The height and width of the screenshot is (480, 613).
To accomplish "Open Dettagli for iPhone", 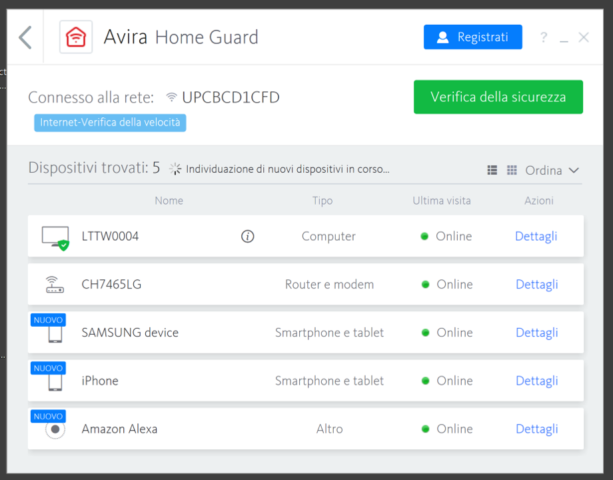I will click(537, 380).
